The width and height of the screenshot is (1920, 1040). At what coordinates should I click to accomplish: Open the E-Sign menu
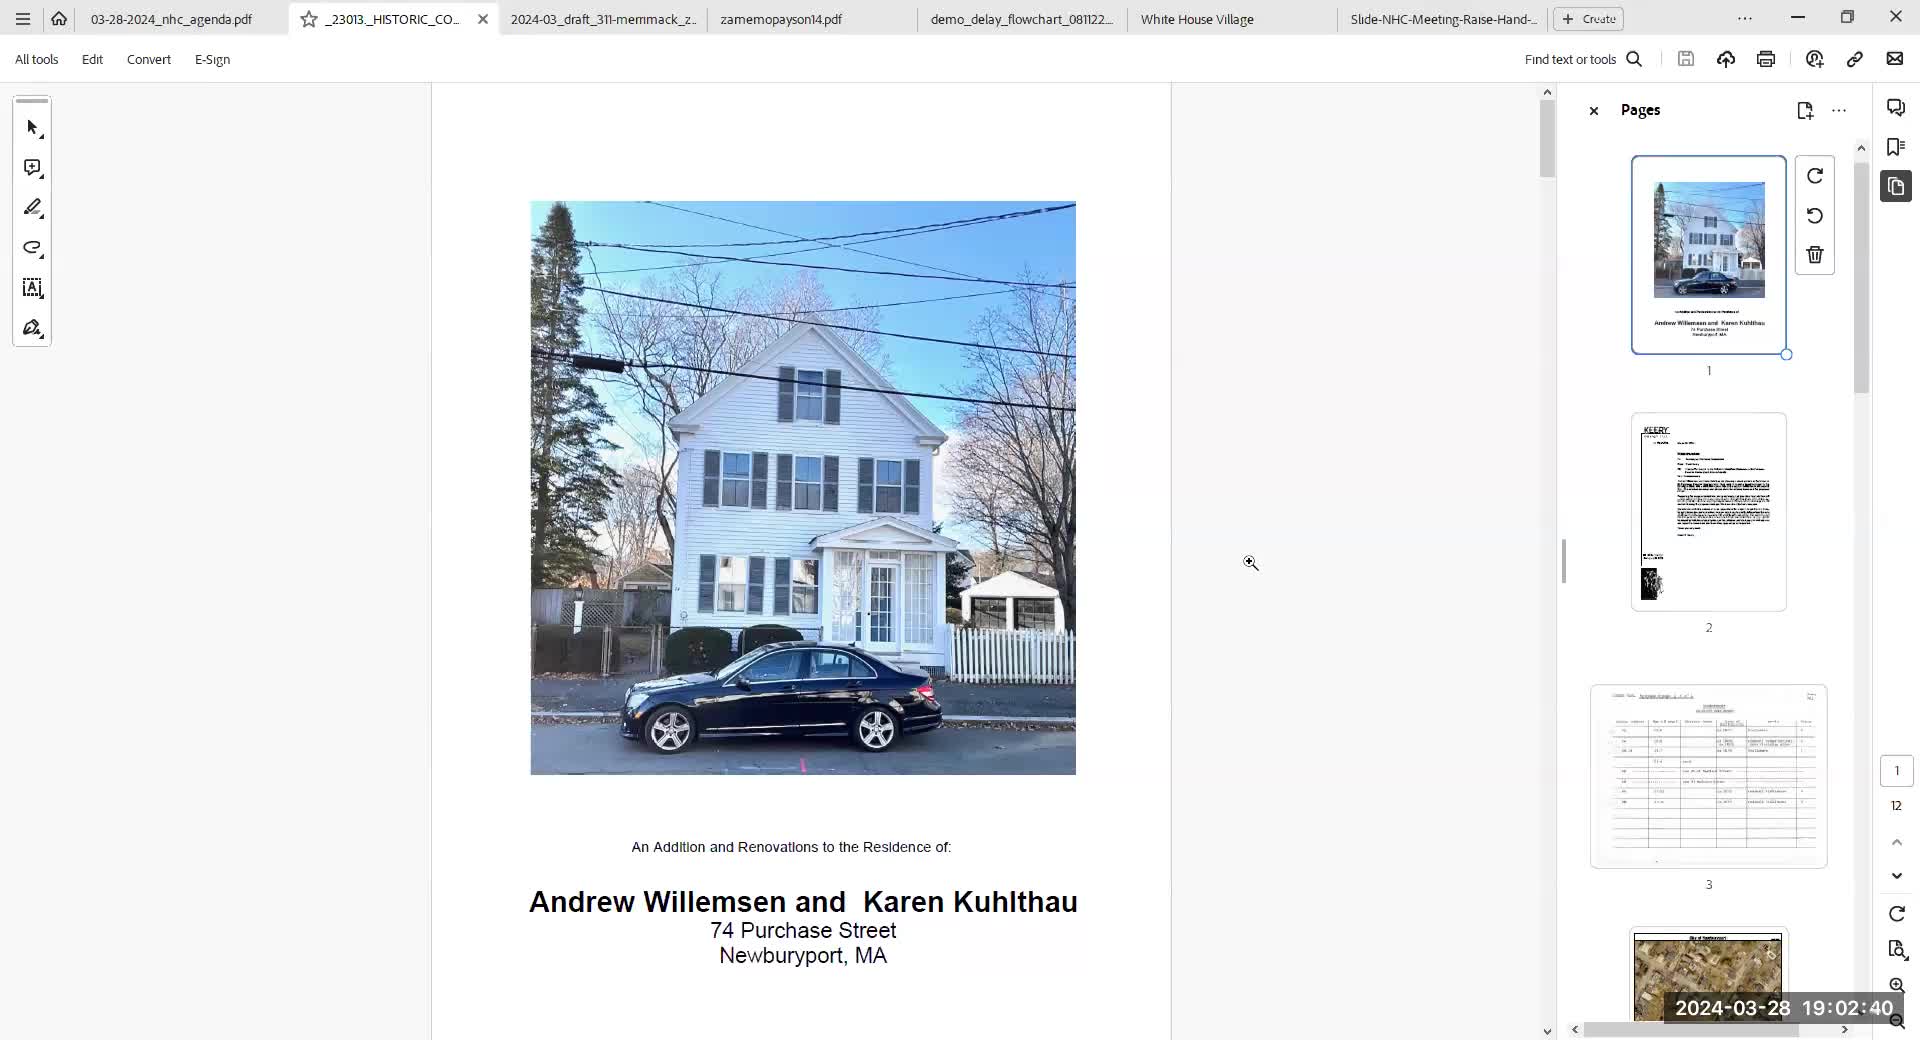click(212, 59)
